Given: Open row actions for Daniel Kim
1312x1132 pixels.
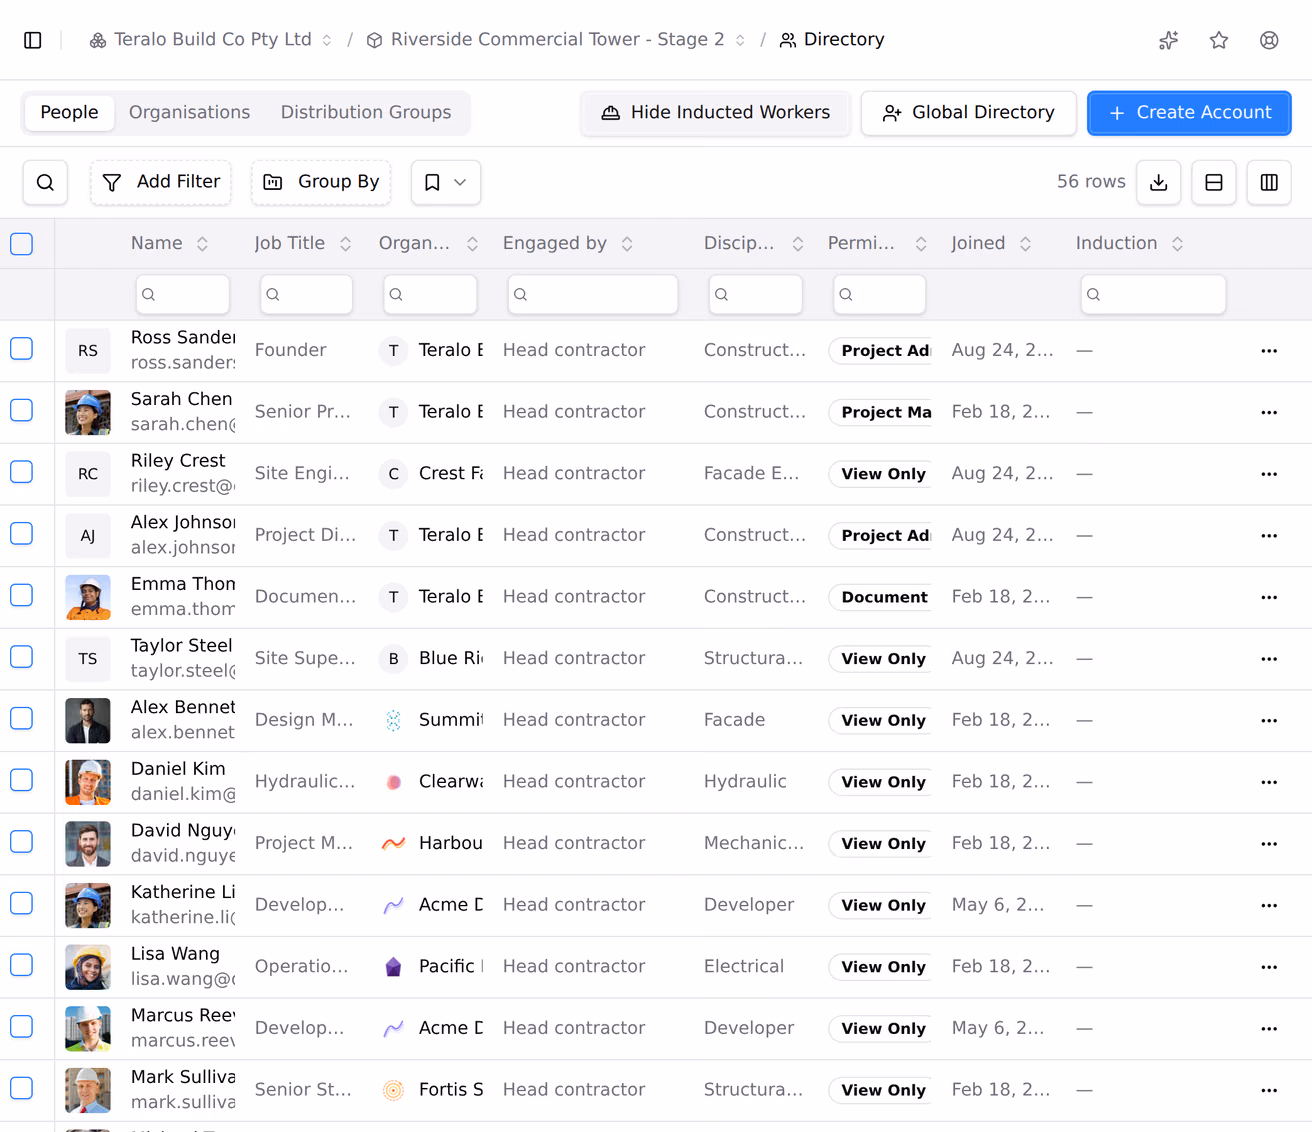Looking at the screenshot, I should pos(1269,782).
